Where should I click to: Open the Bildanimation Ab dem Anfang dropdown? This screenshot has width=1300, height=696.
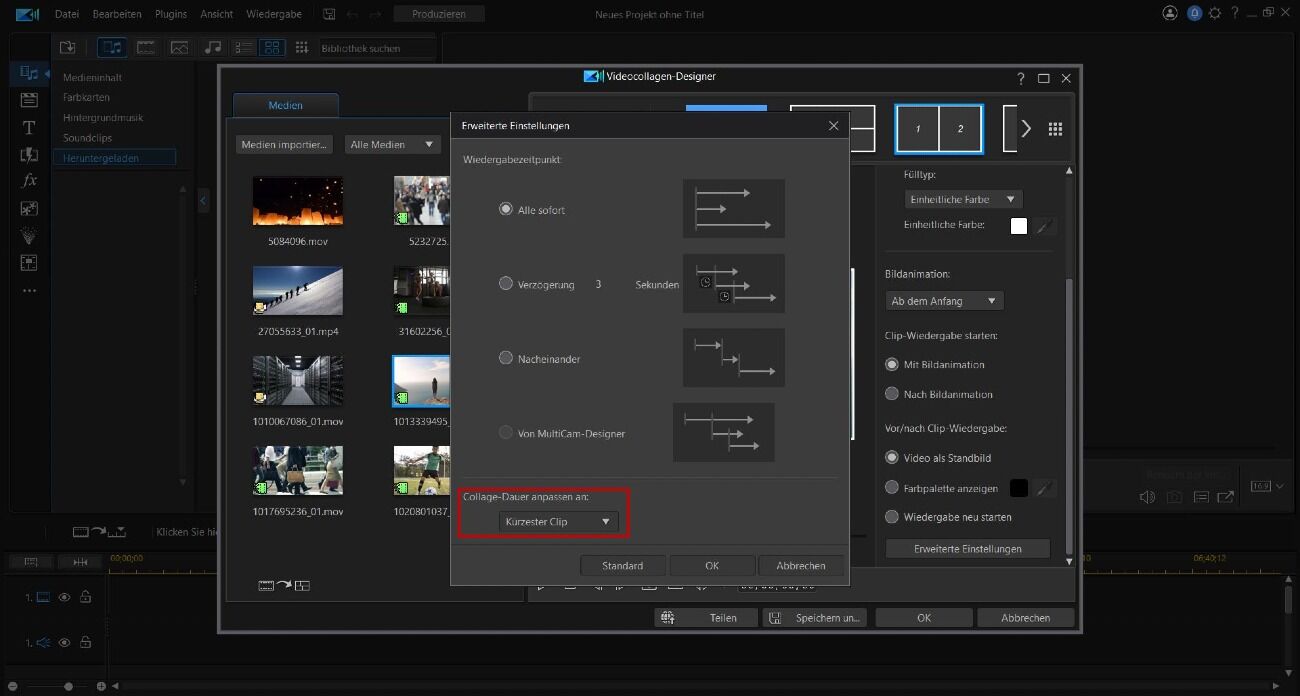pyautogui.click(x=944, y=301)
